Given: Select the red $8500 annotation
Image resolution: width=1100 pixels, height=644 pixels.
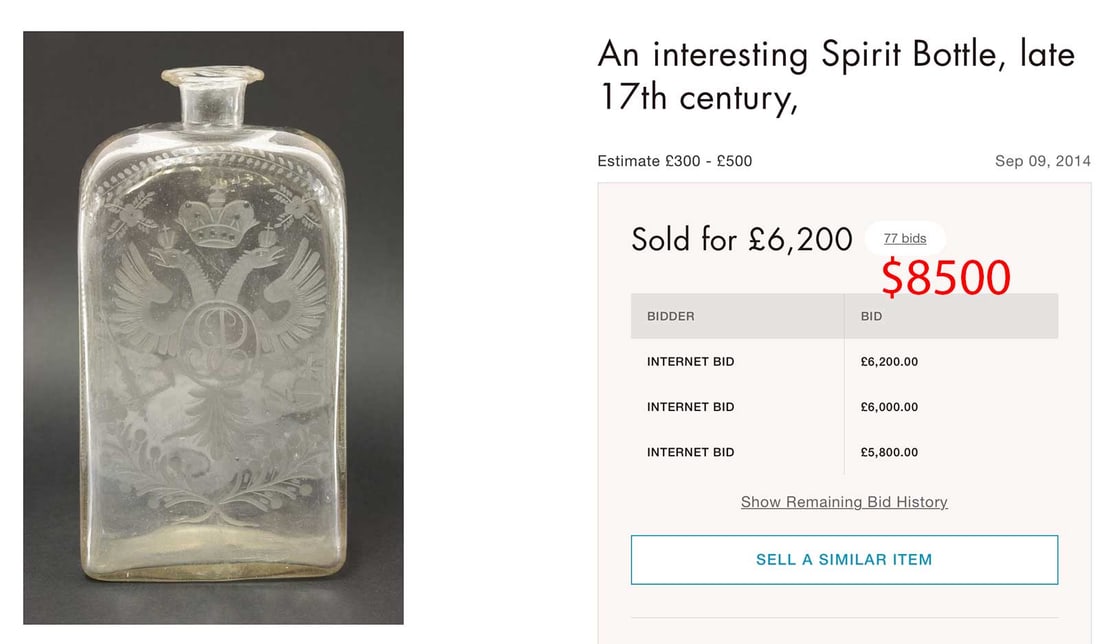Looking at the screenshot, I should (945, 275).
